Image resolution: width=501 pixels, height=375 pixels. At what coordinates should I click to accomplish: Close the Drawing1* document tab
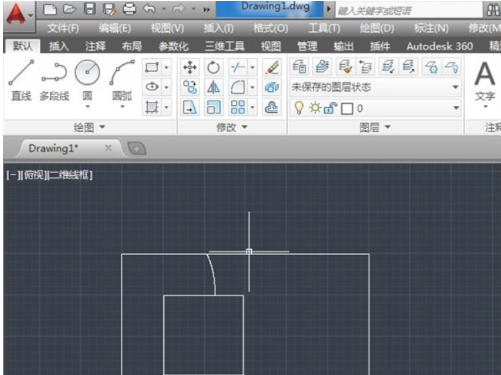pyautogui.click(x=108, y=148)
